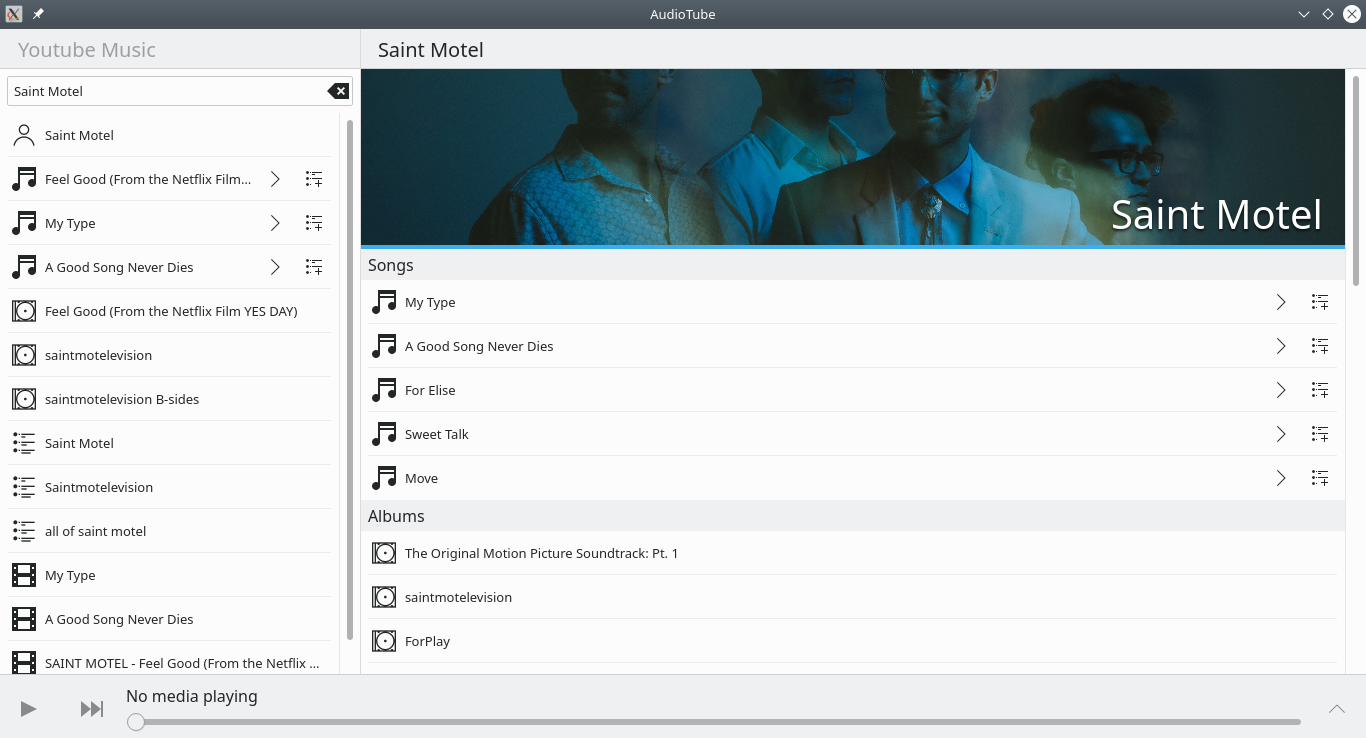Start playback with the play button
1366x738 pixels.
click(x=28, y=709)
